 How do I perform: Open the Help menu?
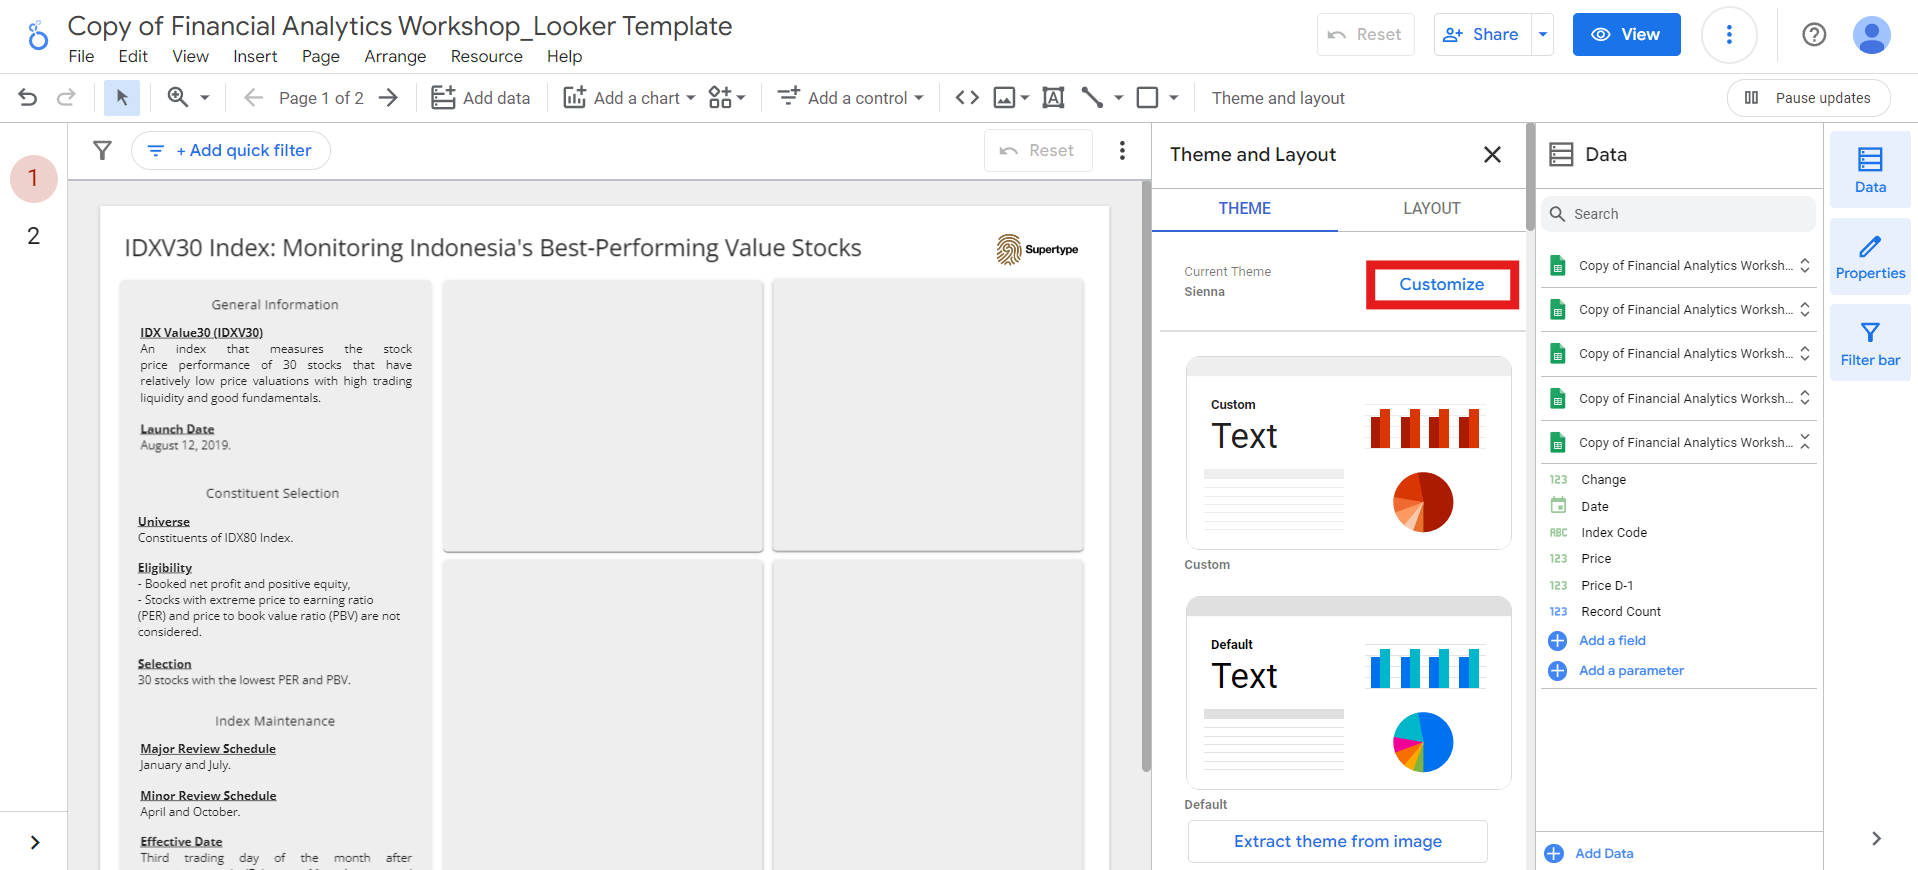[564, 57]
